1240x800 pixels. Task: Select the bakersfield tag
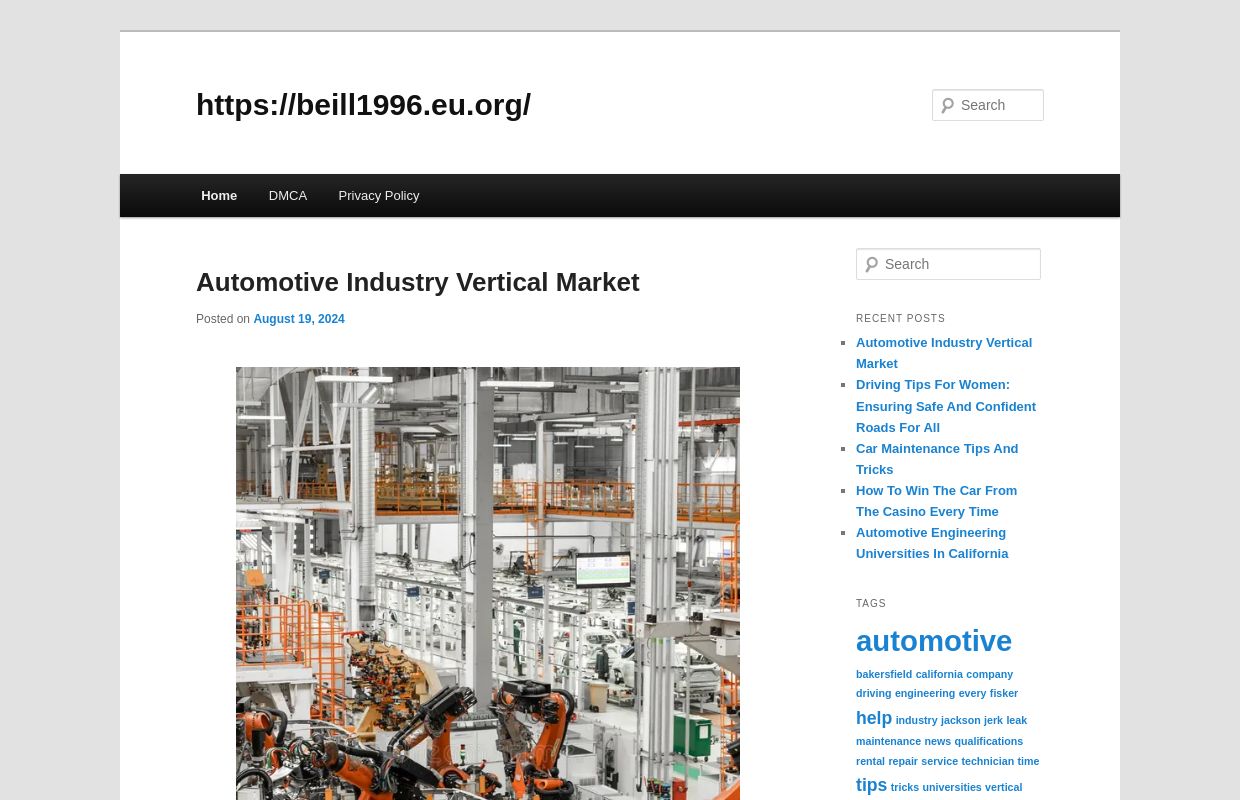[x=884, y=674]
